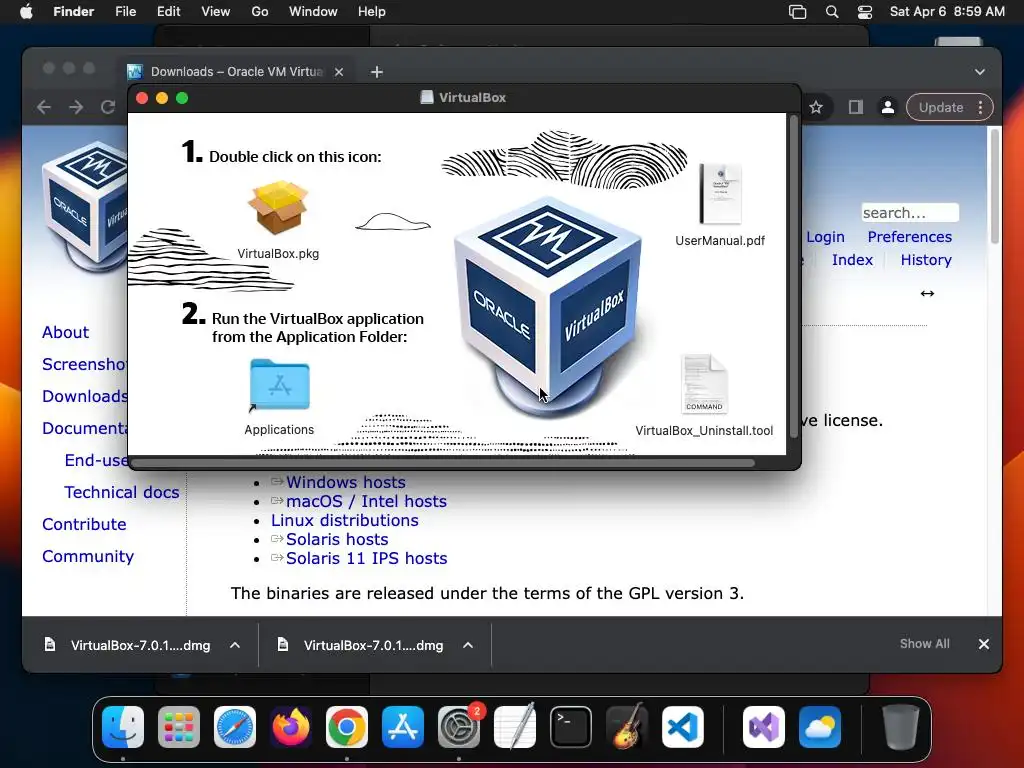This screenshot has width=1024, height=768.
Task: Launch Firefox from the Dock
Action: 291,727
